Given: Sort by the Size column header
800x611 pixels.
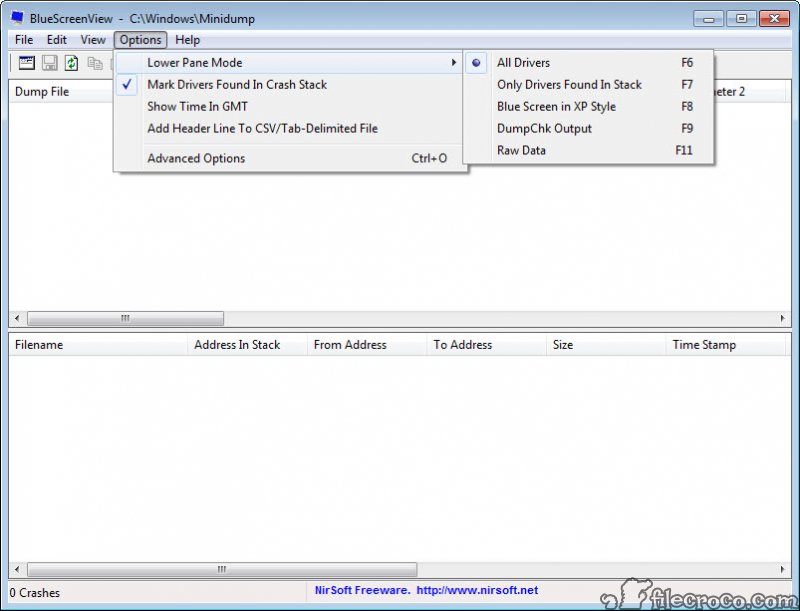Looking at the screenshot, I should [x=606, y=345].
